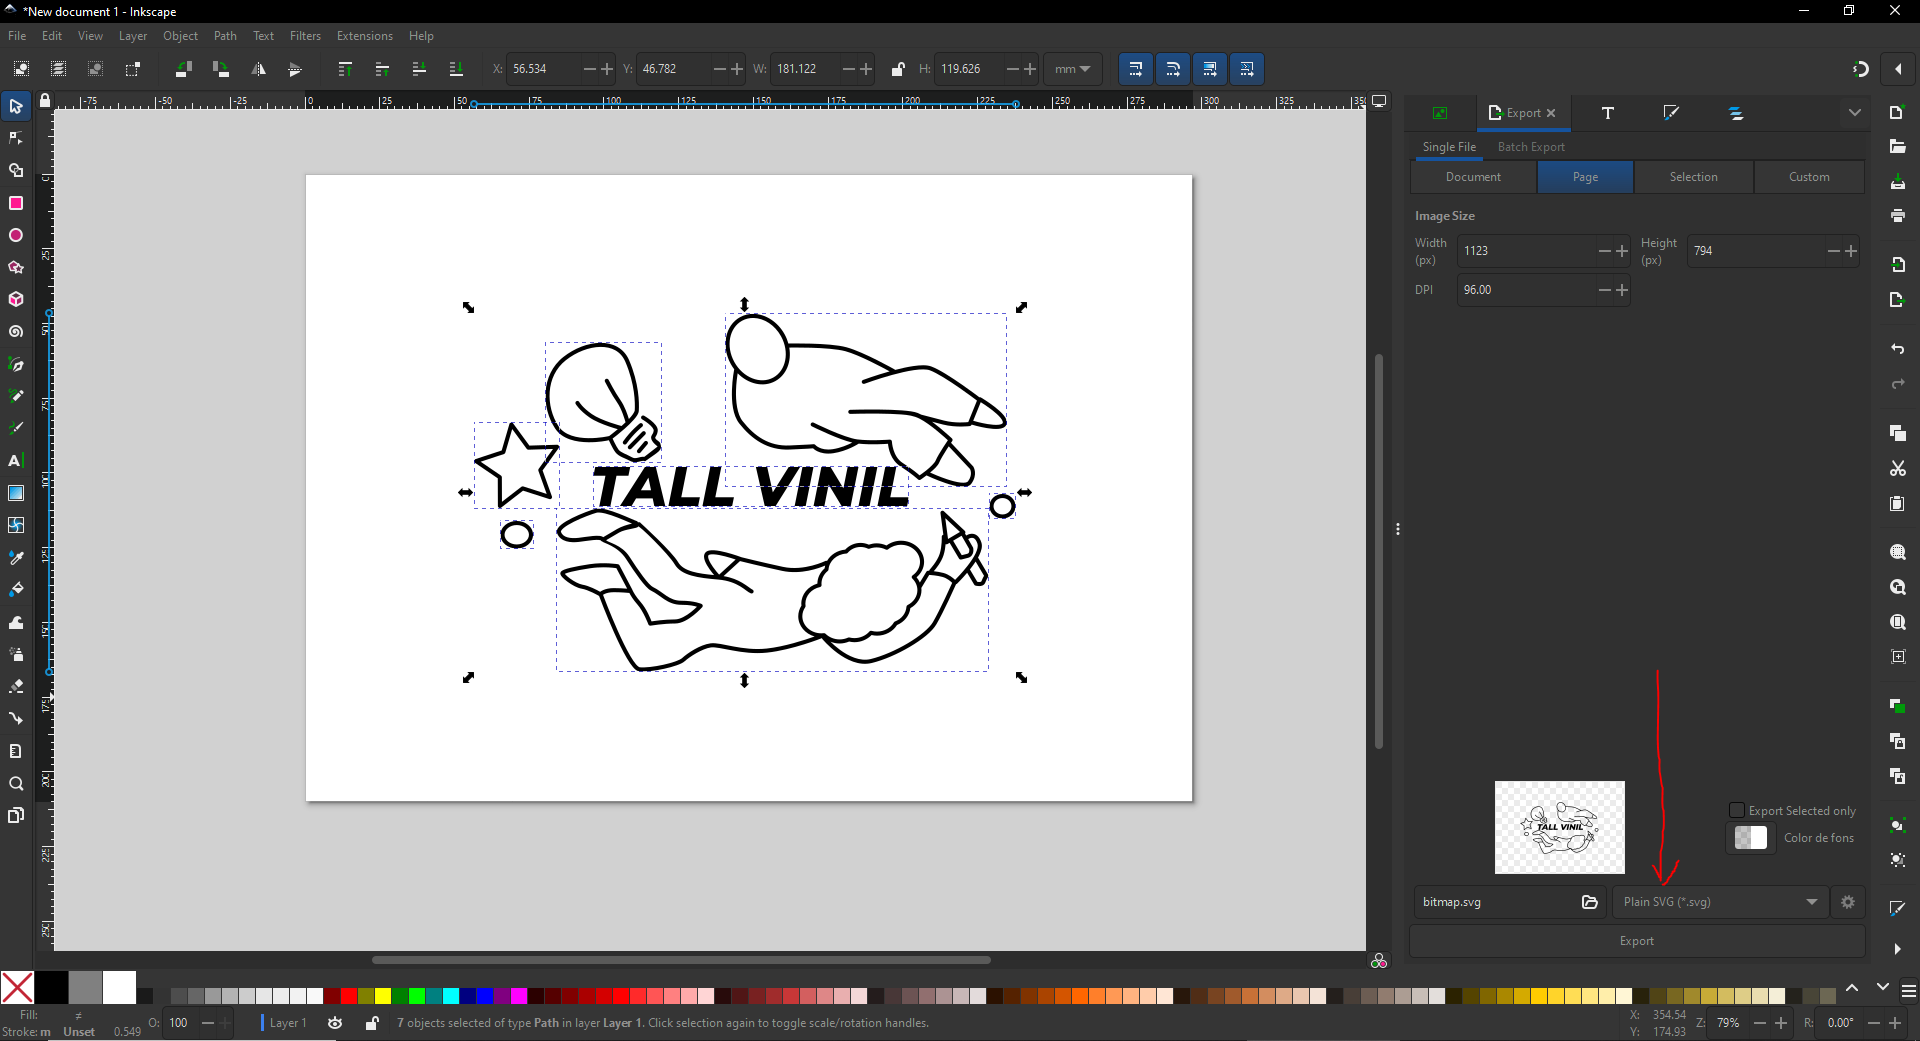The image size is (1920, 1041).
Task: Choose Document export area
Action: [x=1473, y=177]
